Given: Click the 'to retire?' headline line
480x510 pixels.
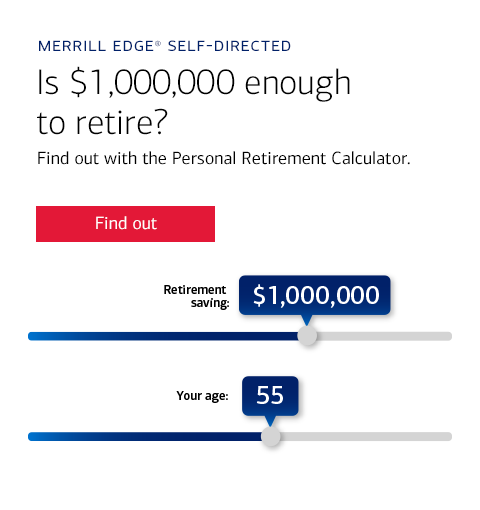Looking at the screenshot, I should coord(102,123).
